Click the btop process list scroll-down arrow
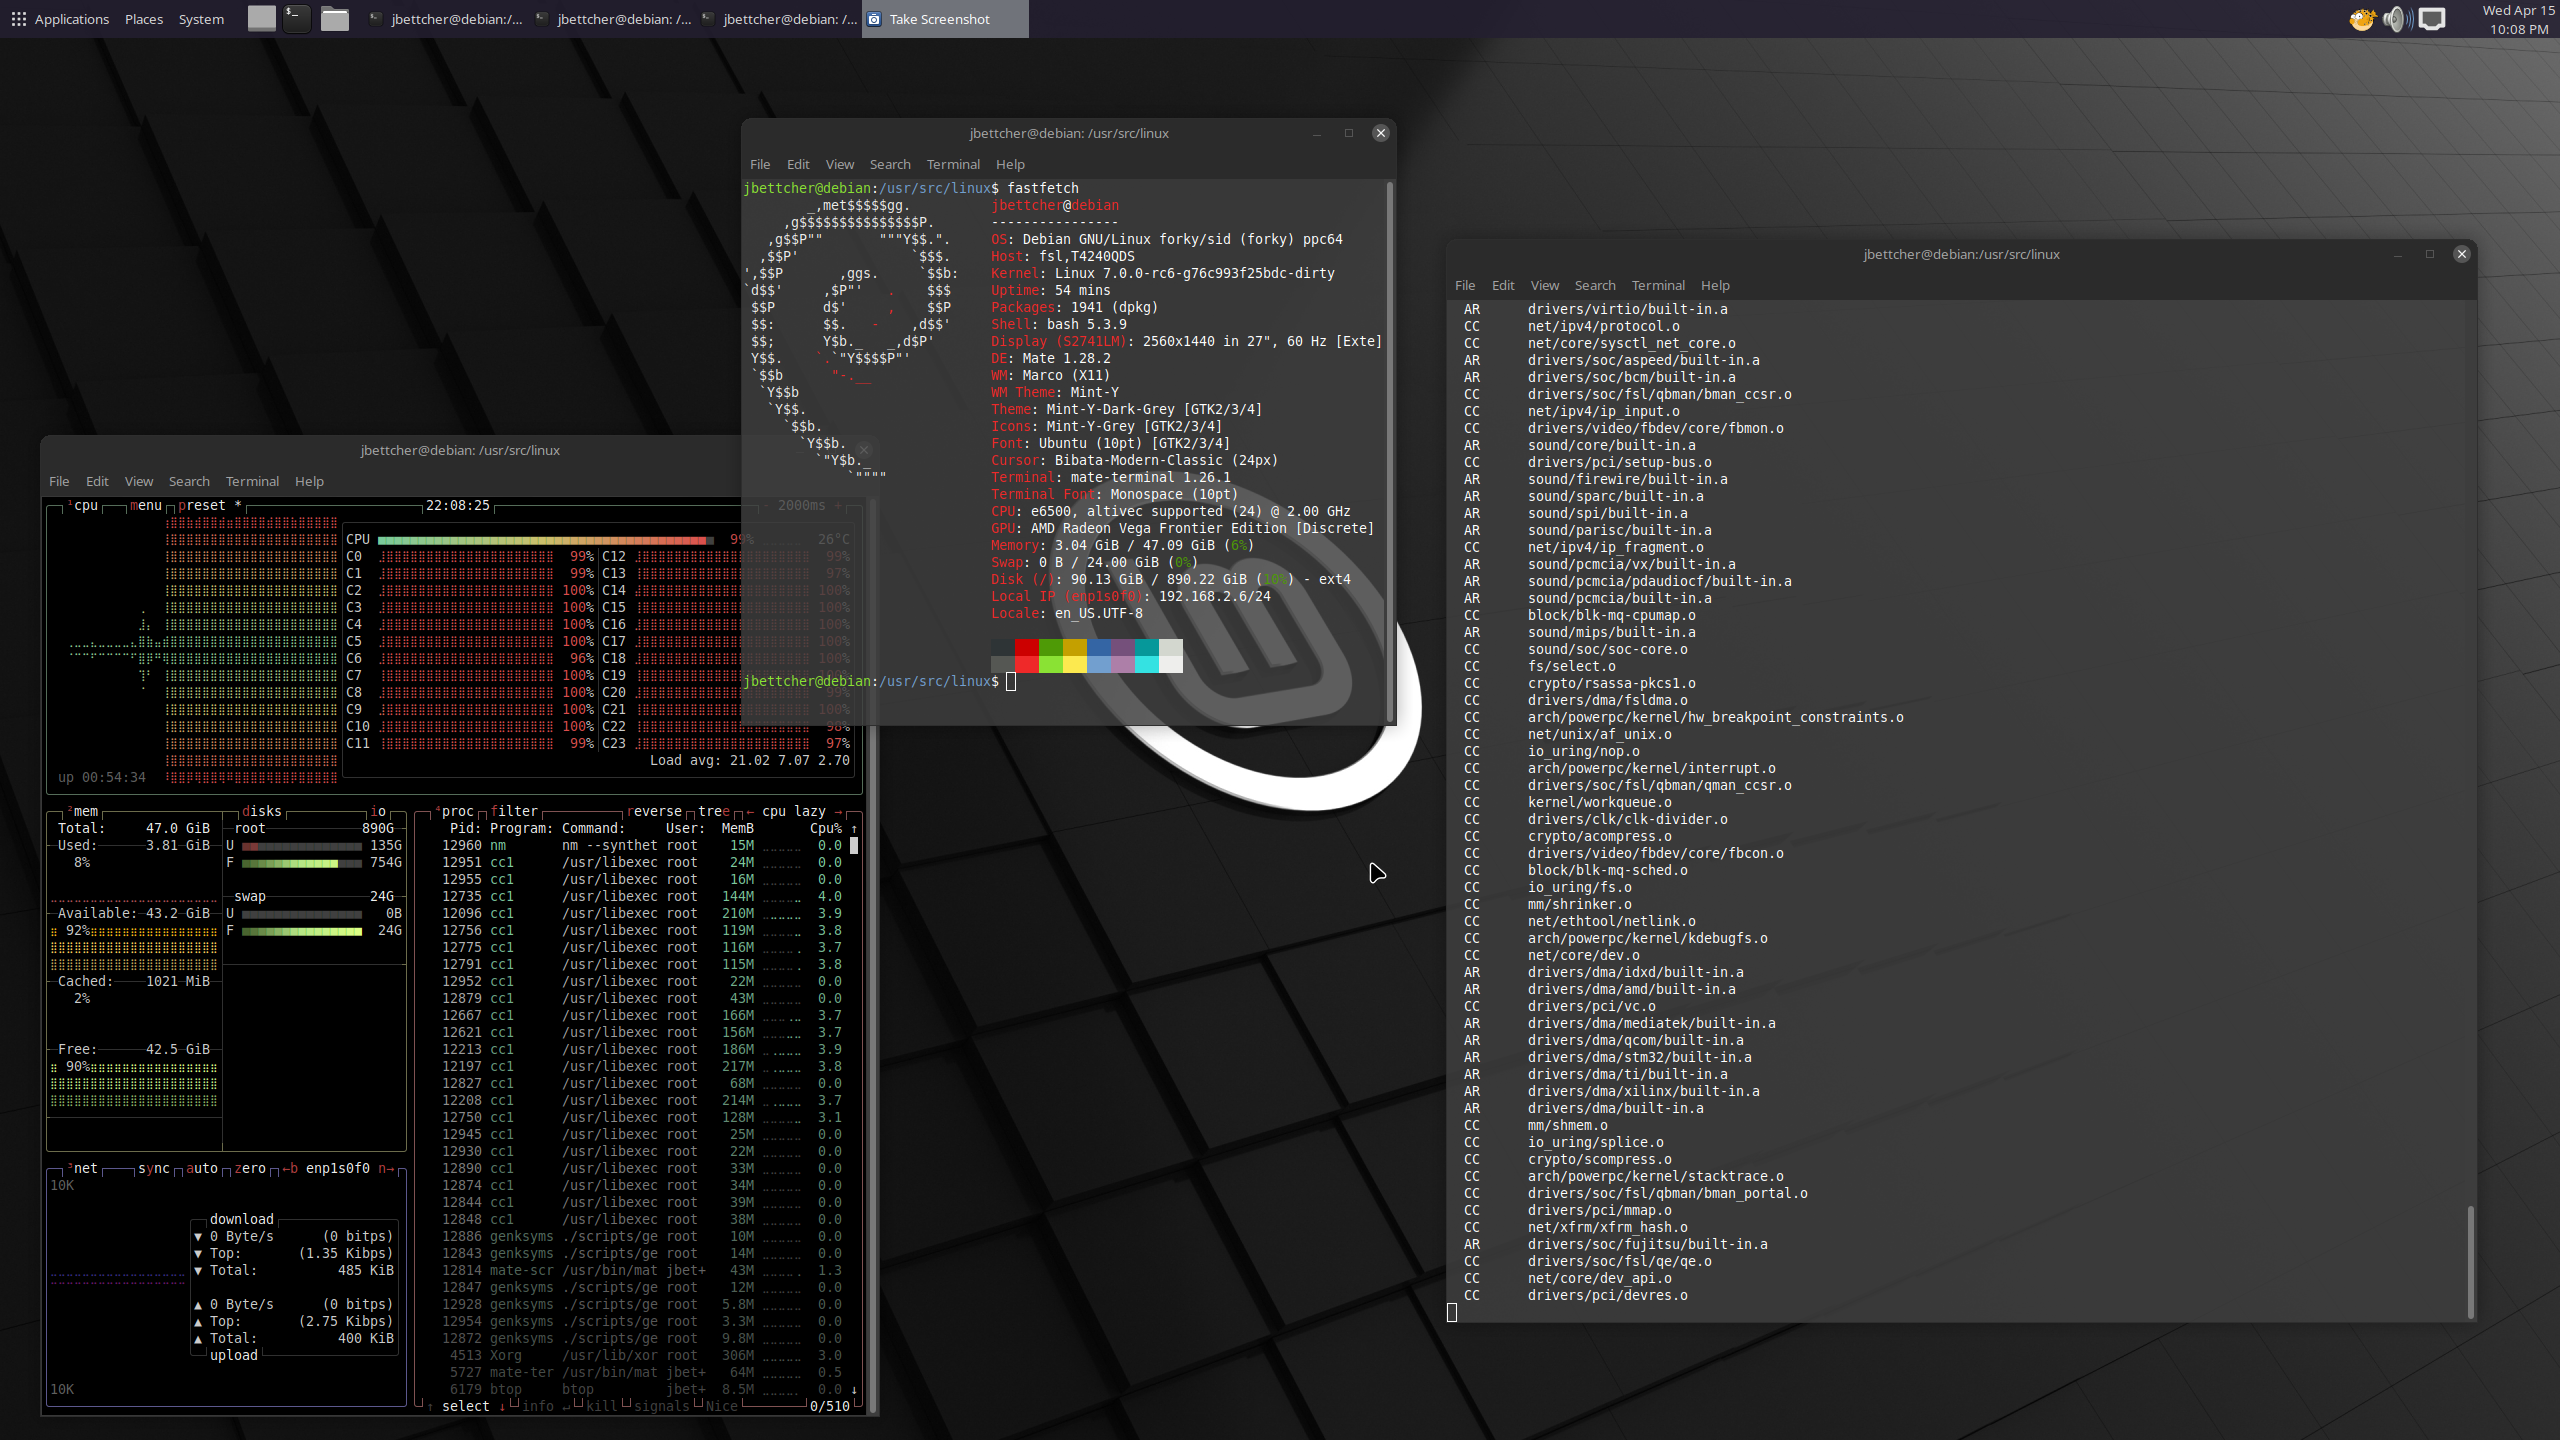2560x1440 pixels. tap(854, 1390)
